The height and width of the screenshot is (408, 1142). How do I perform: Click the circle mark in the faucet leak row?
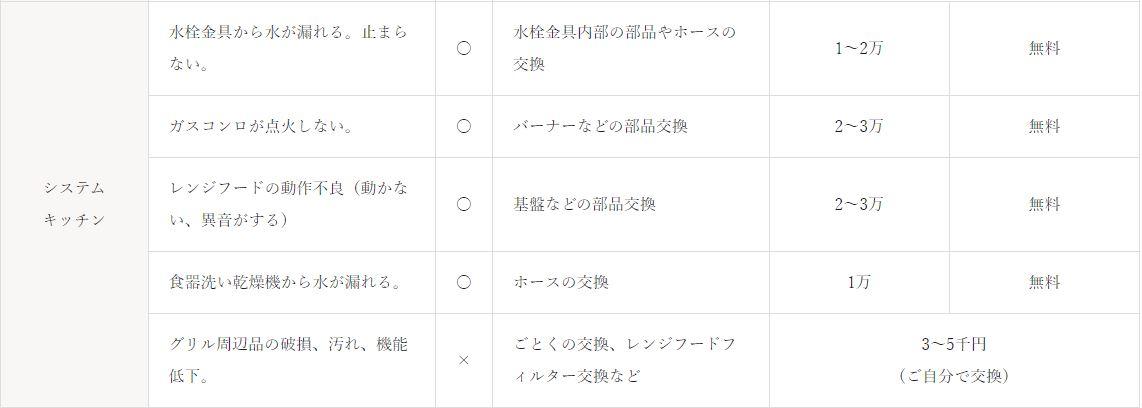[463, 48]
